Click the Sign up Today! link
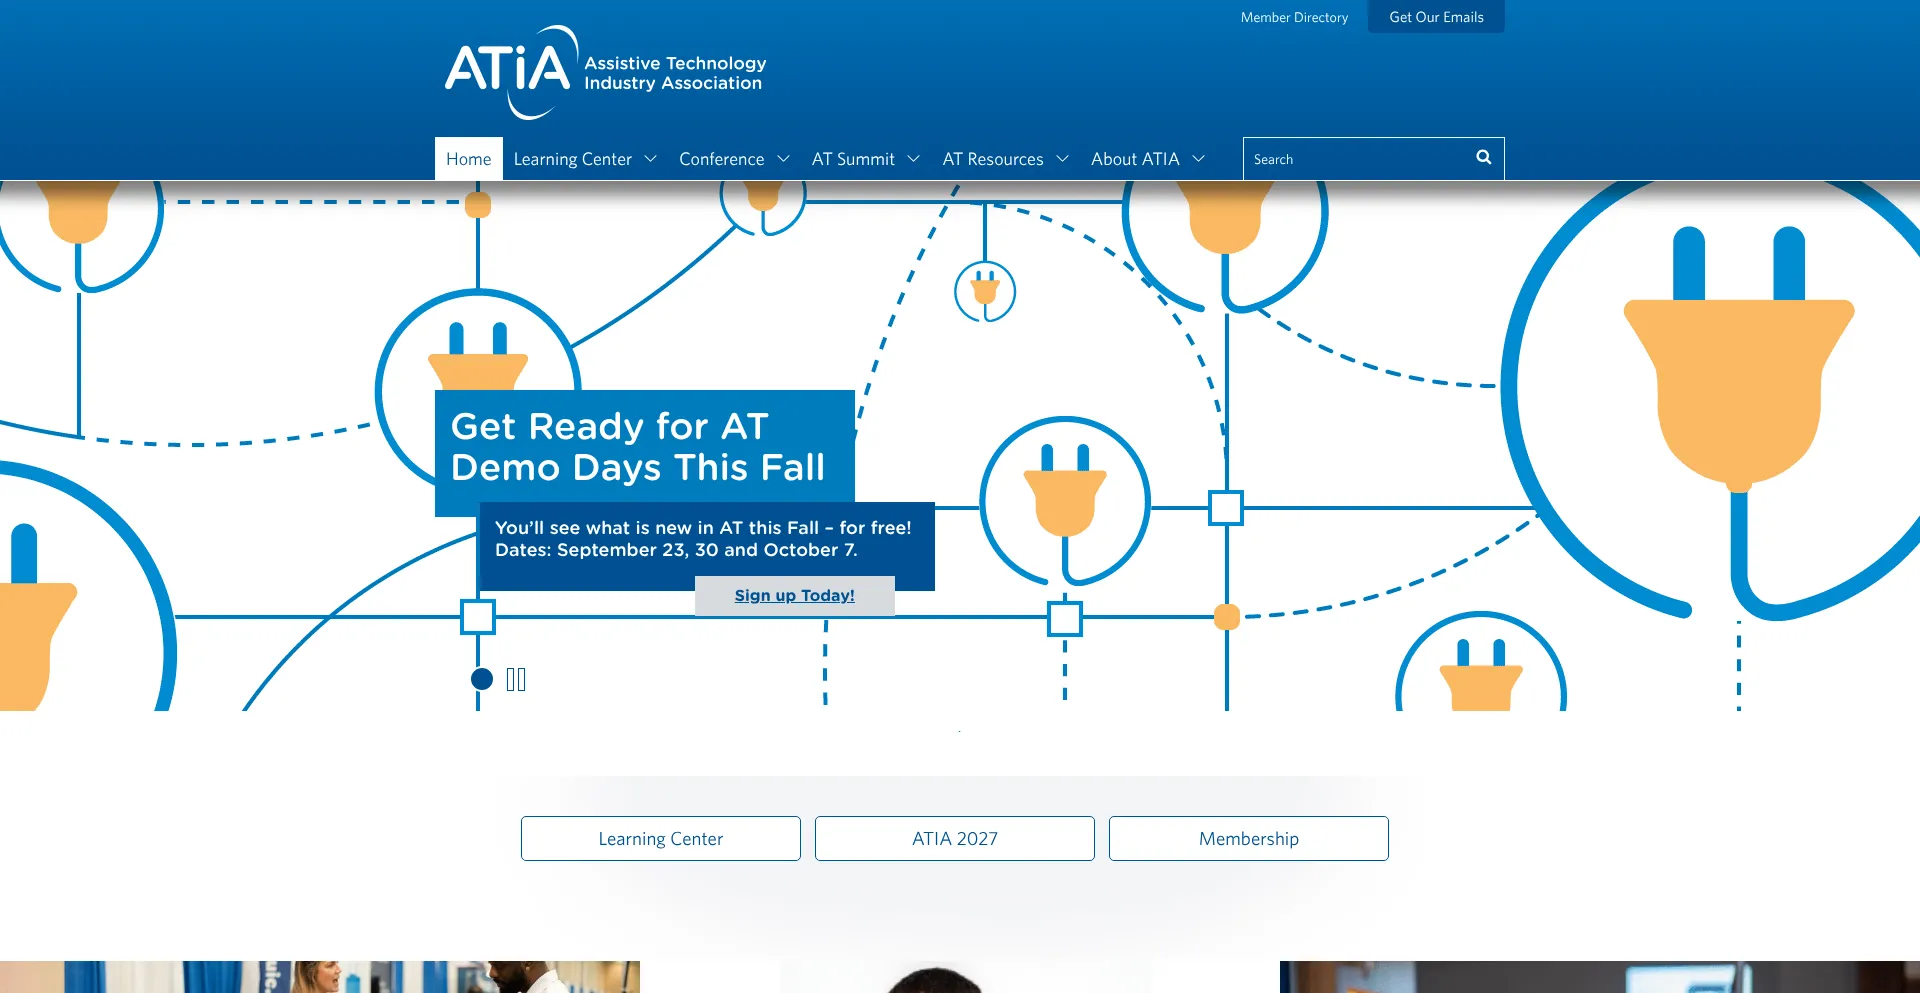The image size is (1920, 993). click(795, 596)
